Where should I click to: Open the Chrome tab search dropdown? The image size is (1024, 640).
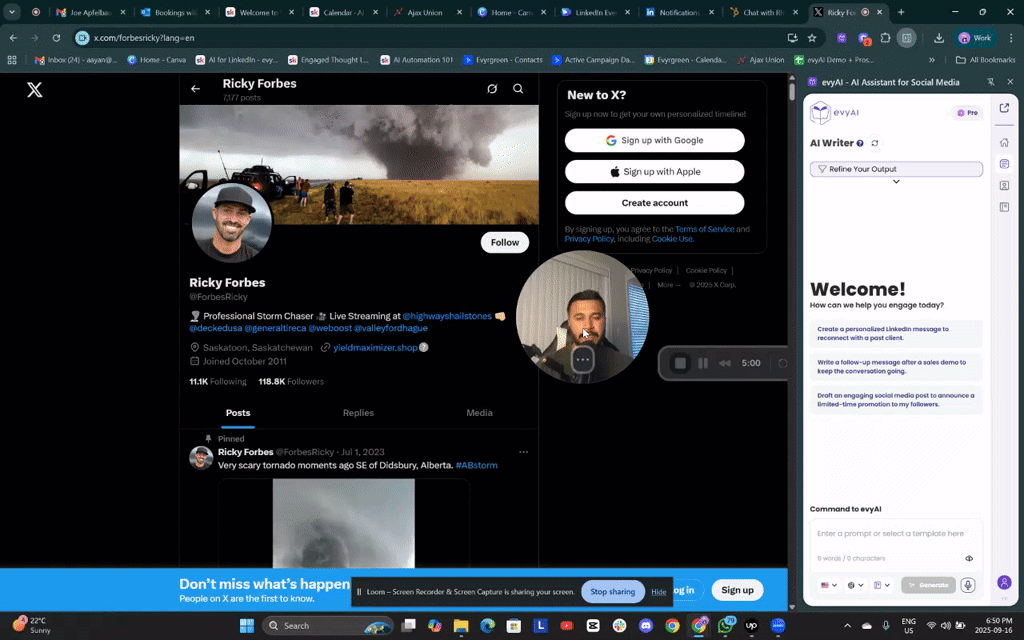(12, 12)
